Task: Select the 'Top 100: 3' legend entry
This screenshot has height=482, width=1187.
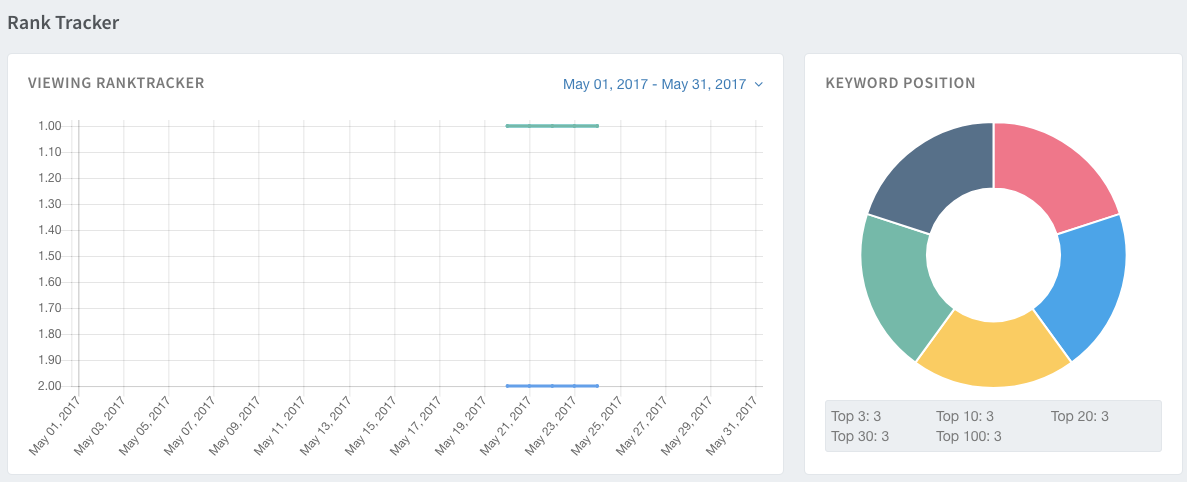Action: [x=968, y=436]
